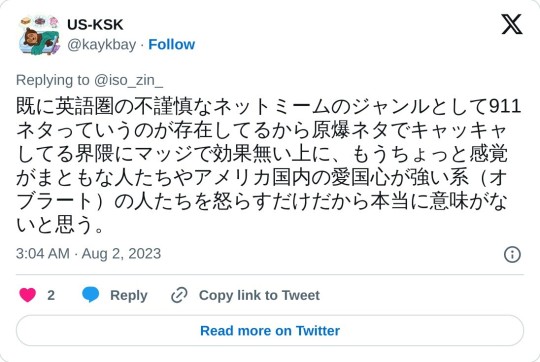Click the Replying to label
Viewport: 540px width, 362px height.
[x=53, y=80]
